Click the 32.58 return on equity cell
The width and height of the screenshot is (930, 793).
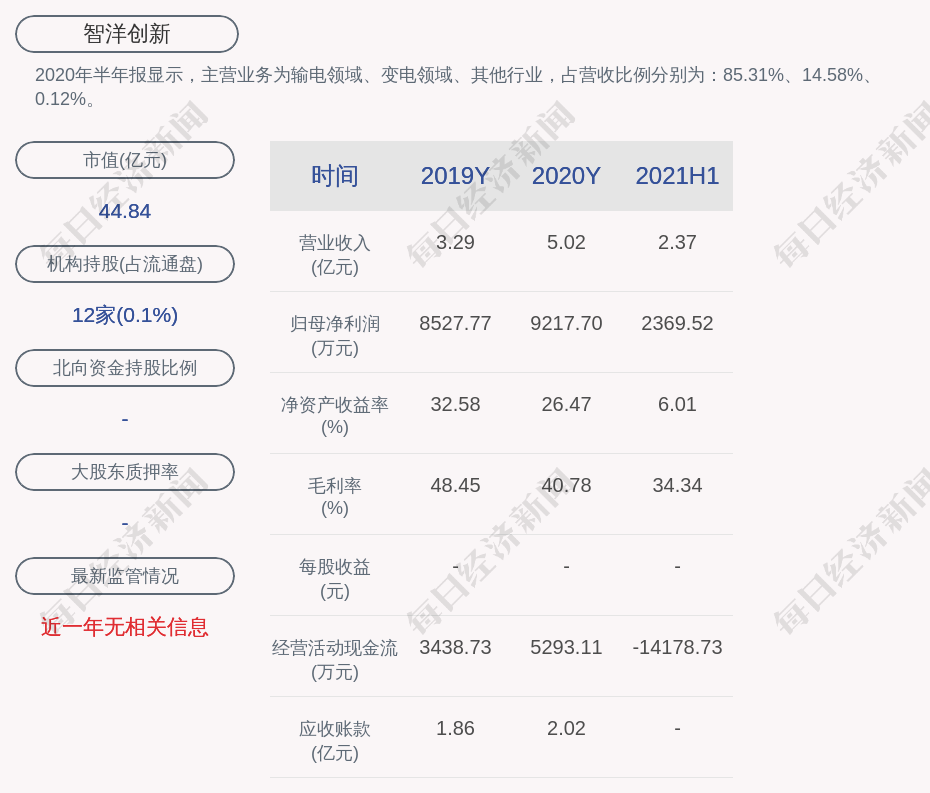pyautogui.click(x=455, y=404)
